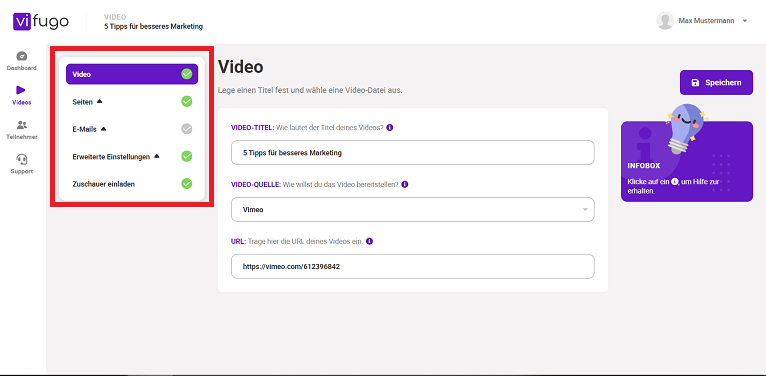Click the 'Video' page heading
Viewport: 766px width, 376px height.
coord(241,67)
